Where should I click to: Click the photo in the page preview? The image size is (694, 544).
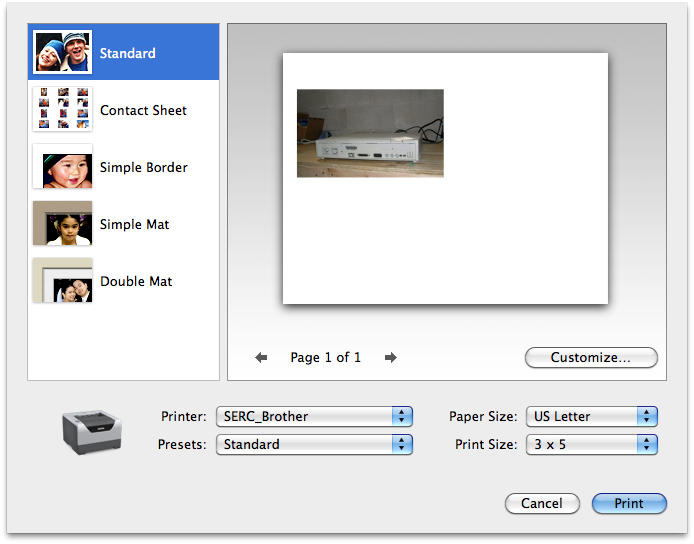tap(370, 133)
